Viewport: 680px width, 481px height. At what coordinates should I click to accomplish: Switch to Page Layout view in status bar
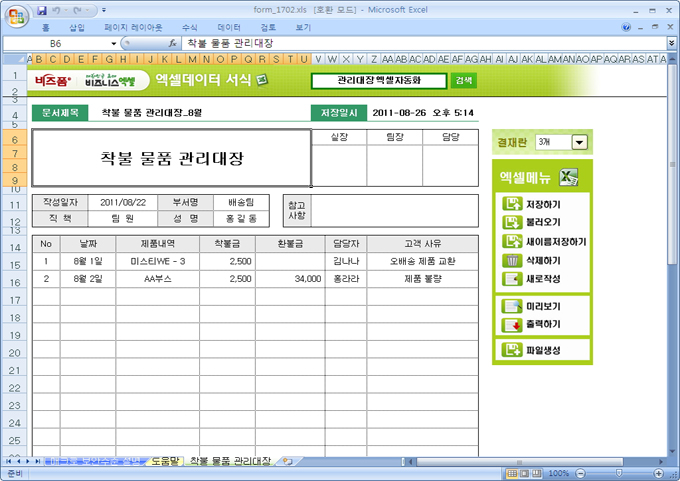524,473
